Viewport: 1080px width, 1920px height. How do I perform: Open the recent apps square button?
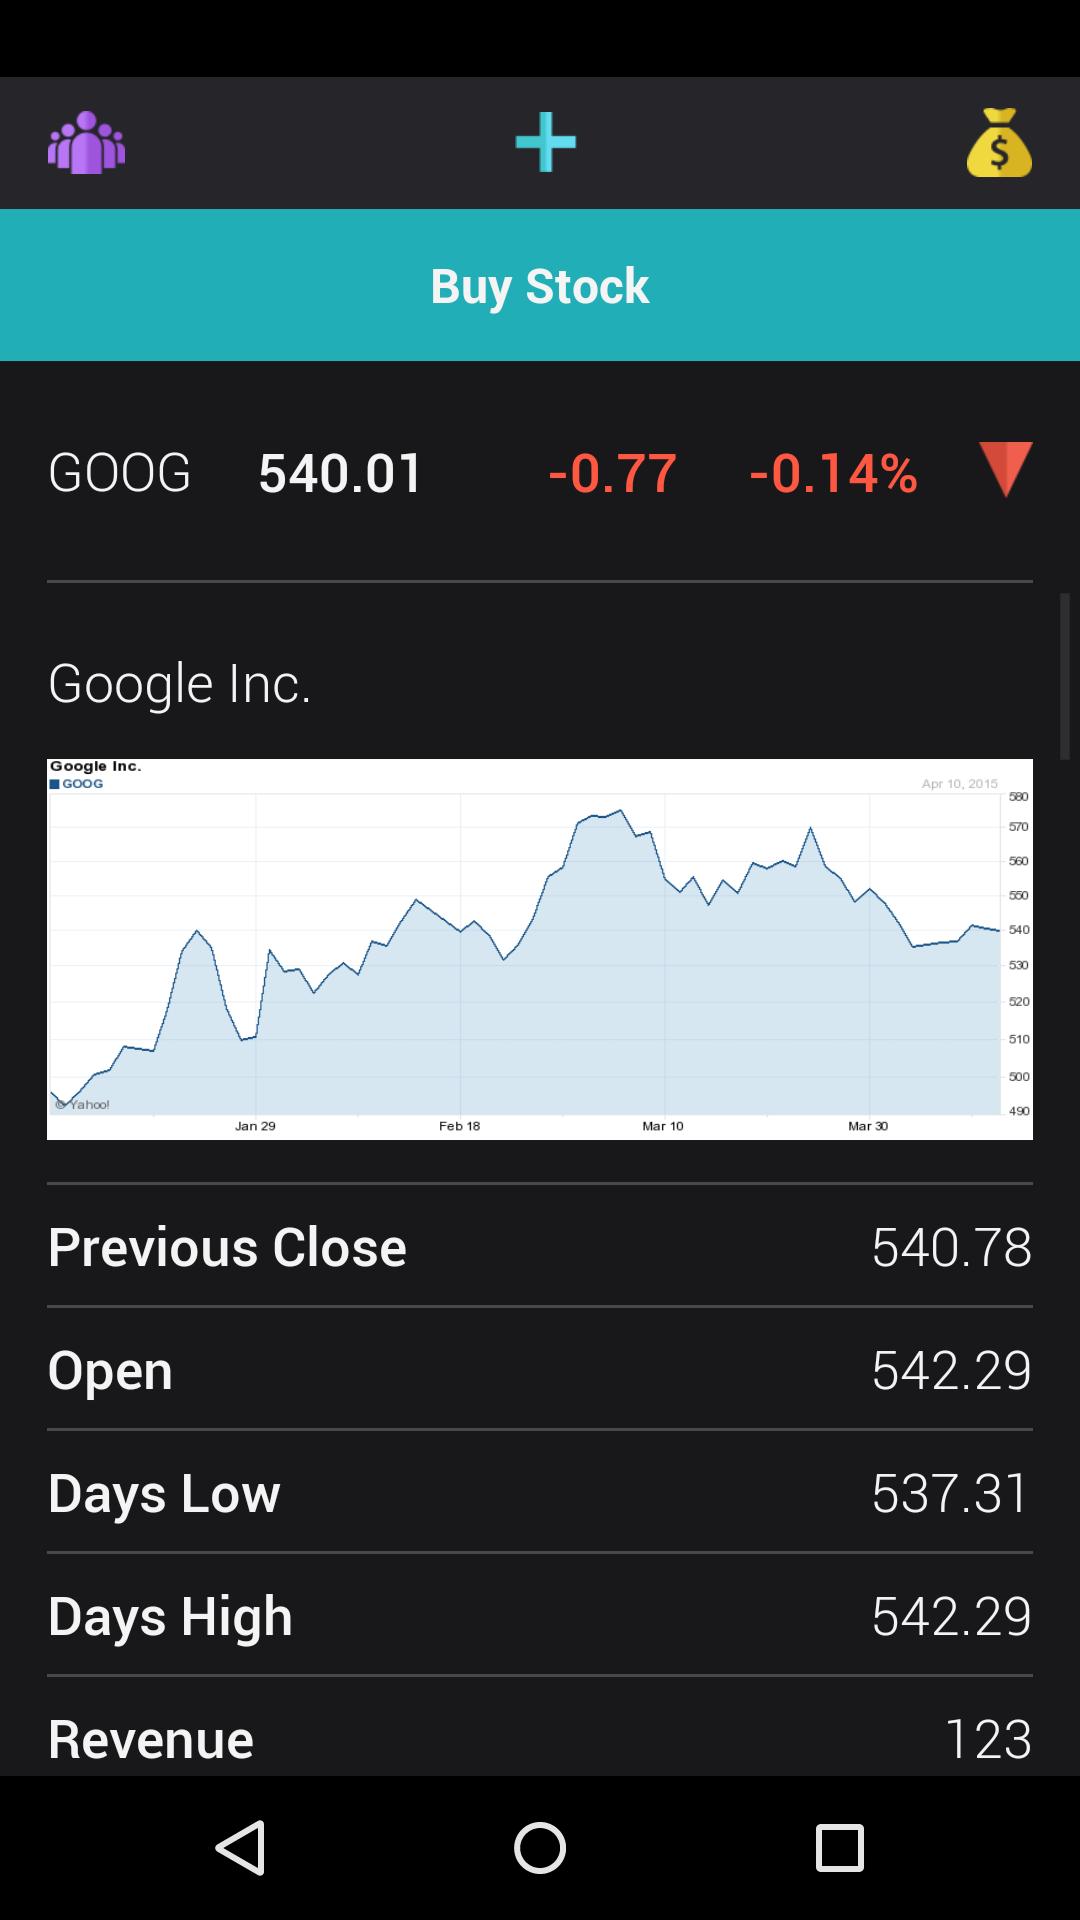(839, 1847)
